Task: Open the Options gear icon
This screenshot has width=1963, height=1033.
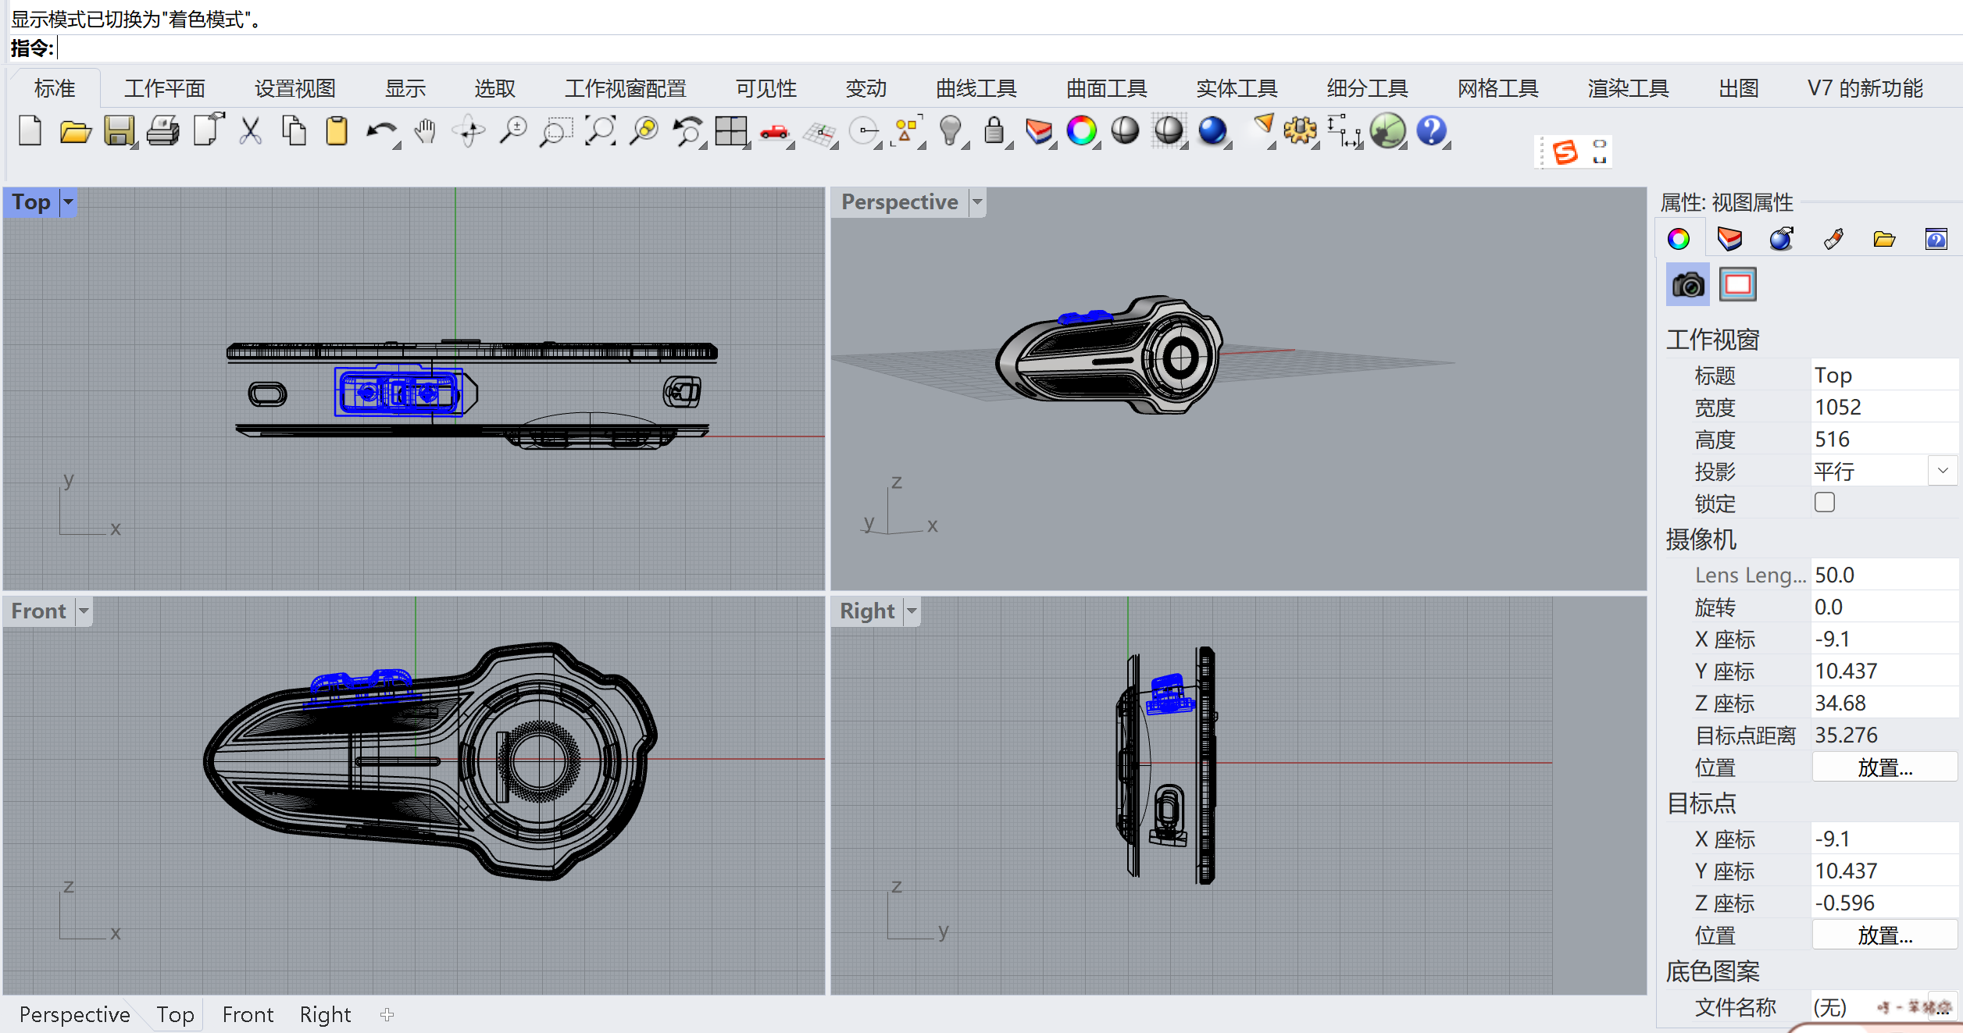Action: click(x=1300, y=131)
